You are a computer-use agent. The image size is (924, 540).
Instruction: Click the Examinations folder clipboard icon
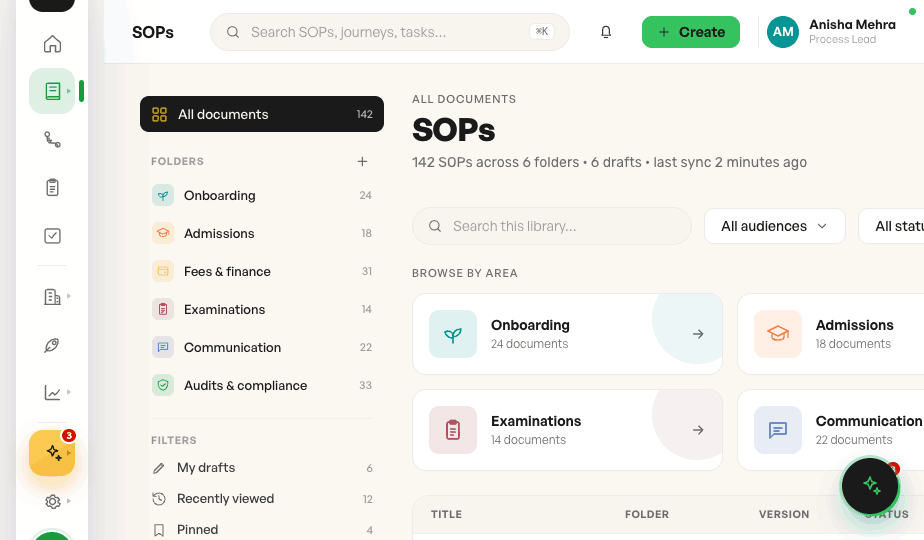click(x=163, y=309)
